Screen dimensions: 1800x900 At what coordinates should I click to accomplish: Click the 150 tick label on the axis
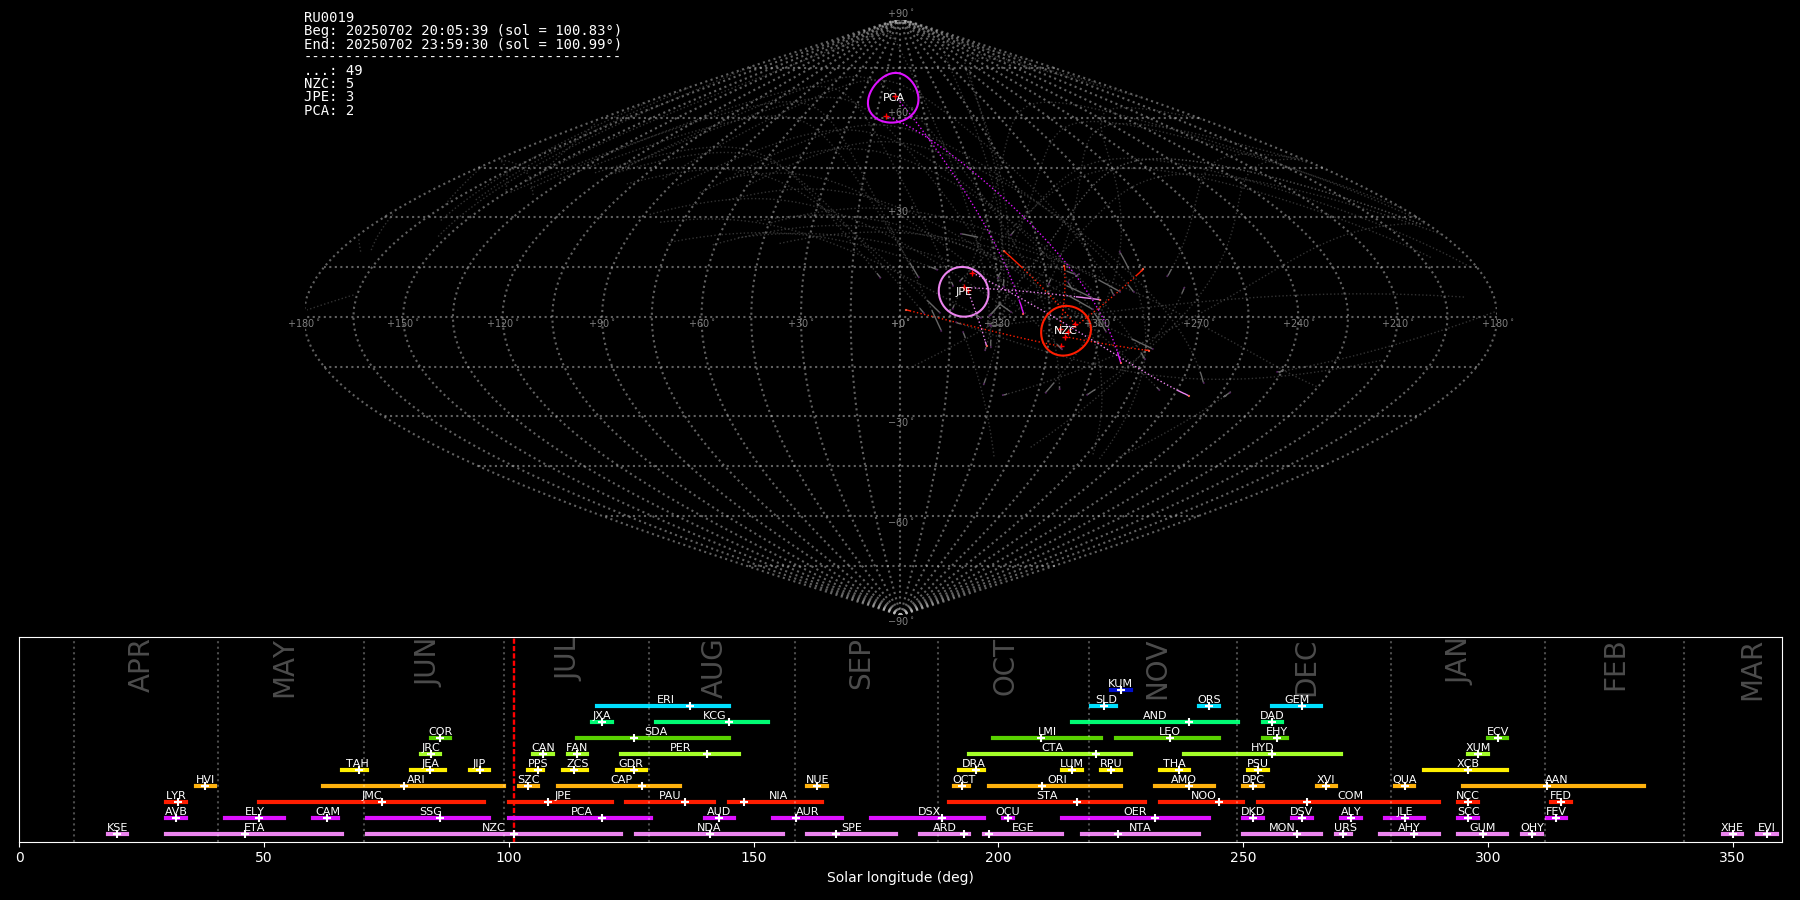point(754,858)
